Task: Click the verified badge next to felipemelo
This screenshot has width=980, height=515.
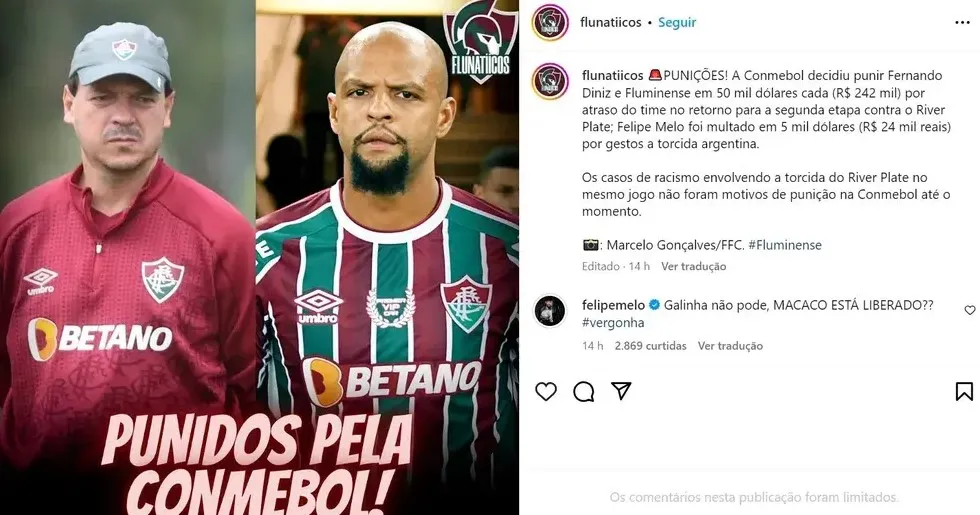Action: pyautogui.click(x=654, y=305)
